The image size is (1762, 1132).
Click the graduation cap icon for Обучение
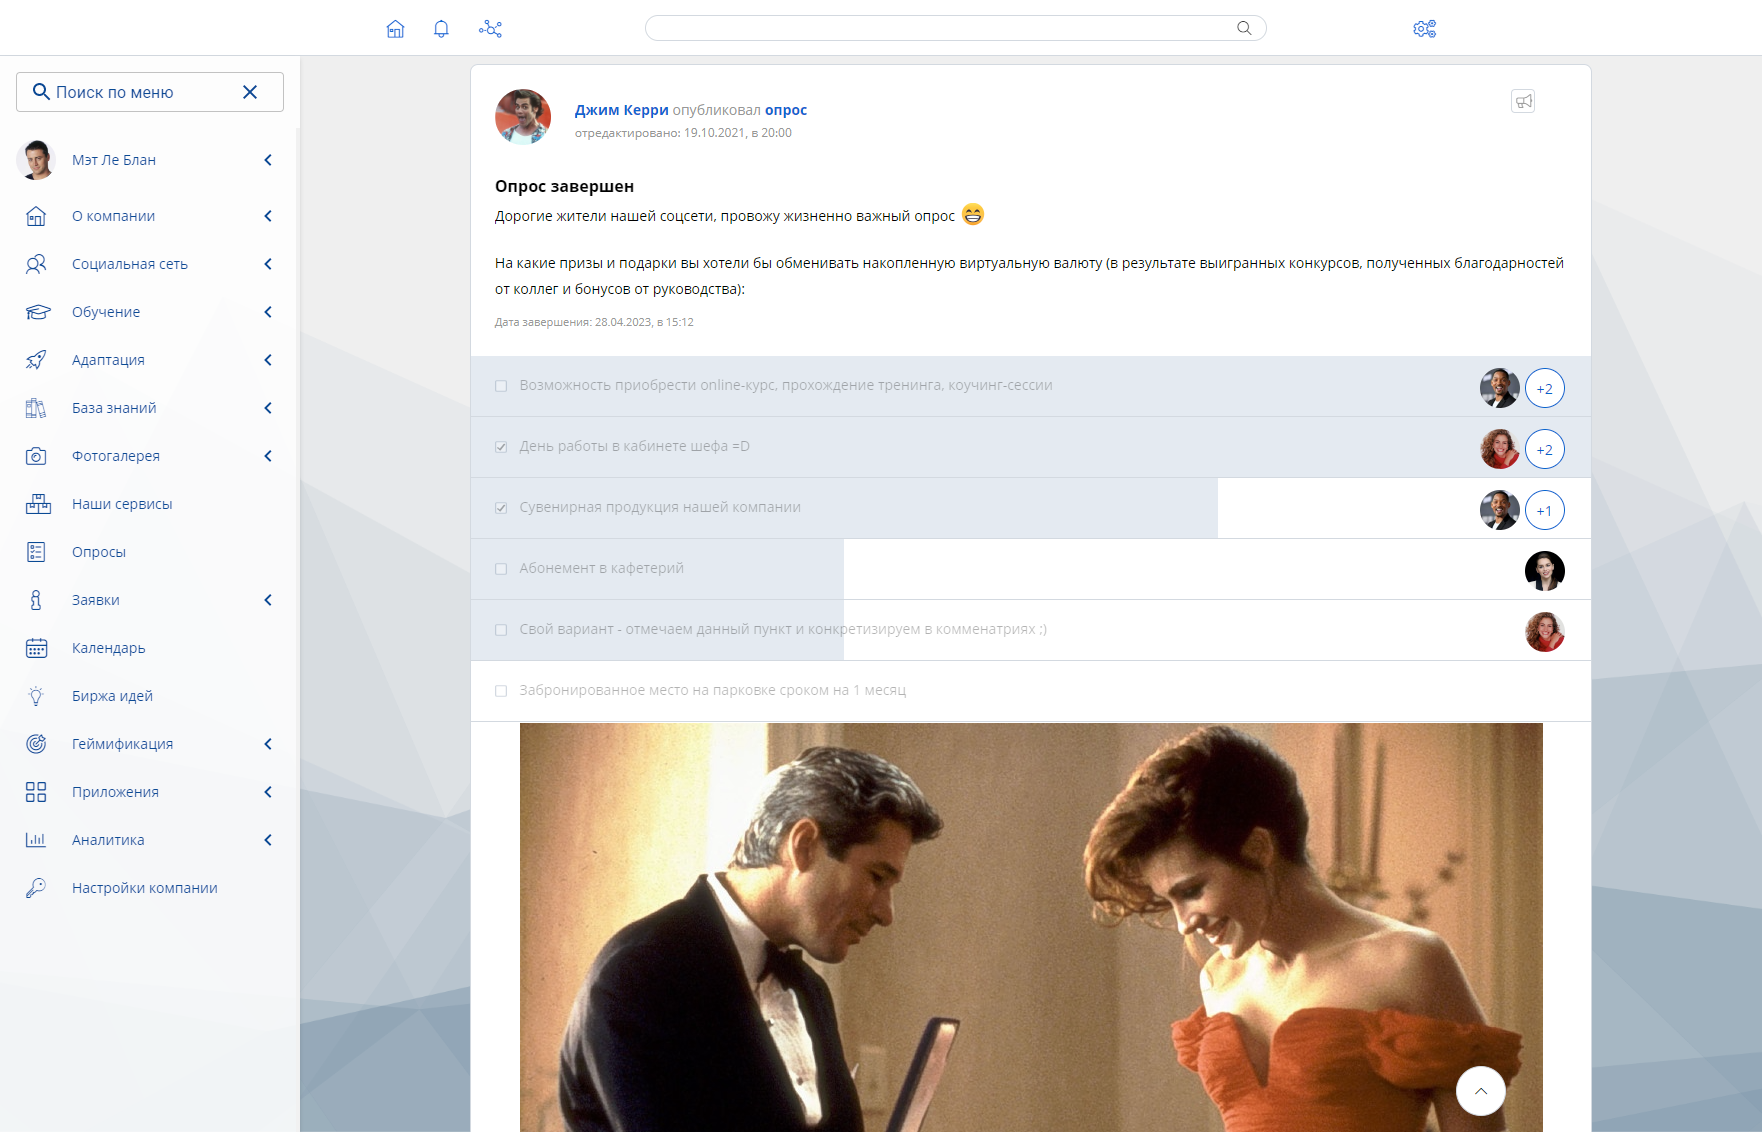point(37,312)
